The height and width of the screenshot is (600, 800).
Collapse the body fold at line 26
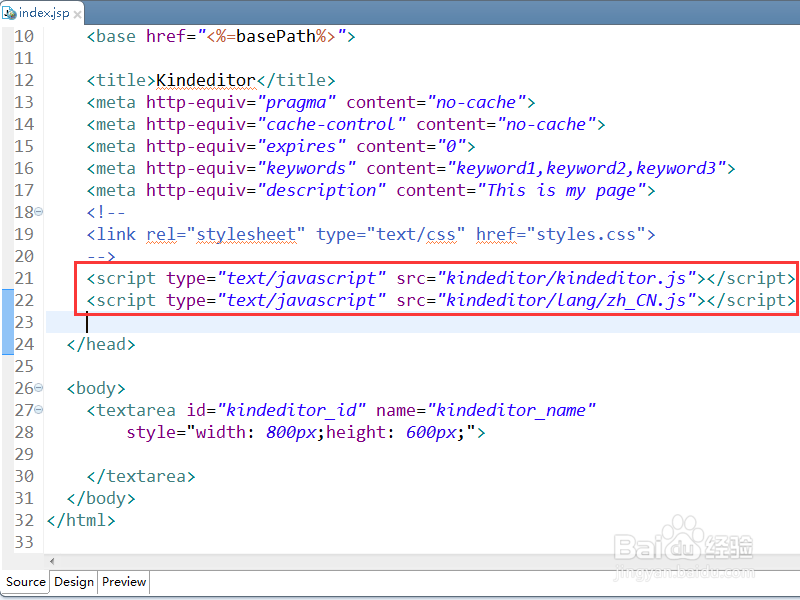(x=38, y=388)
